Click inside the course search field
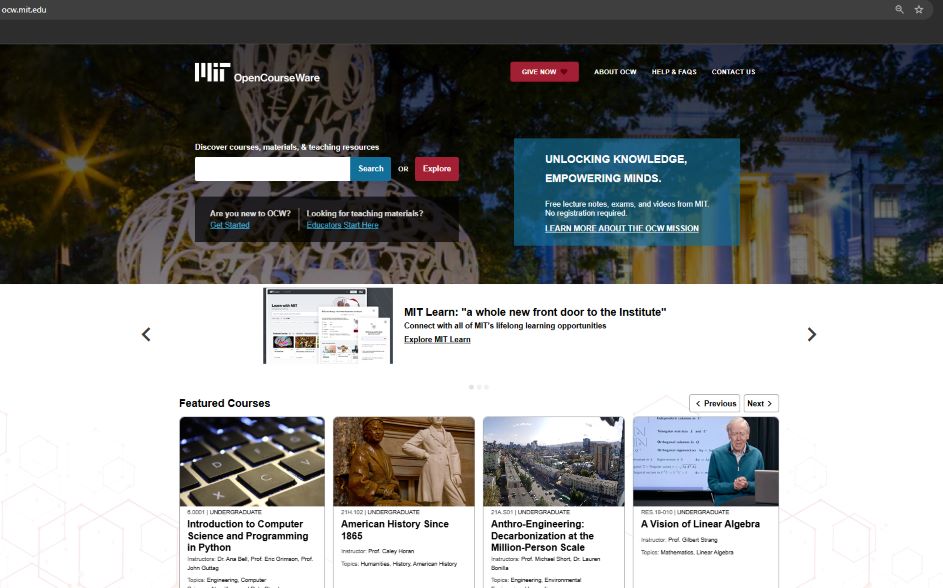Image resolution: width=943 pixels, height=588 pixels. tap(272, 169)
